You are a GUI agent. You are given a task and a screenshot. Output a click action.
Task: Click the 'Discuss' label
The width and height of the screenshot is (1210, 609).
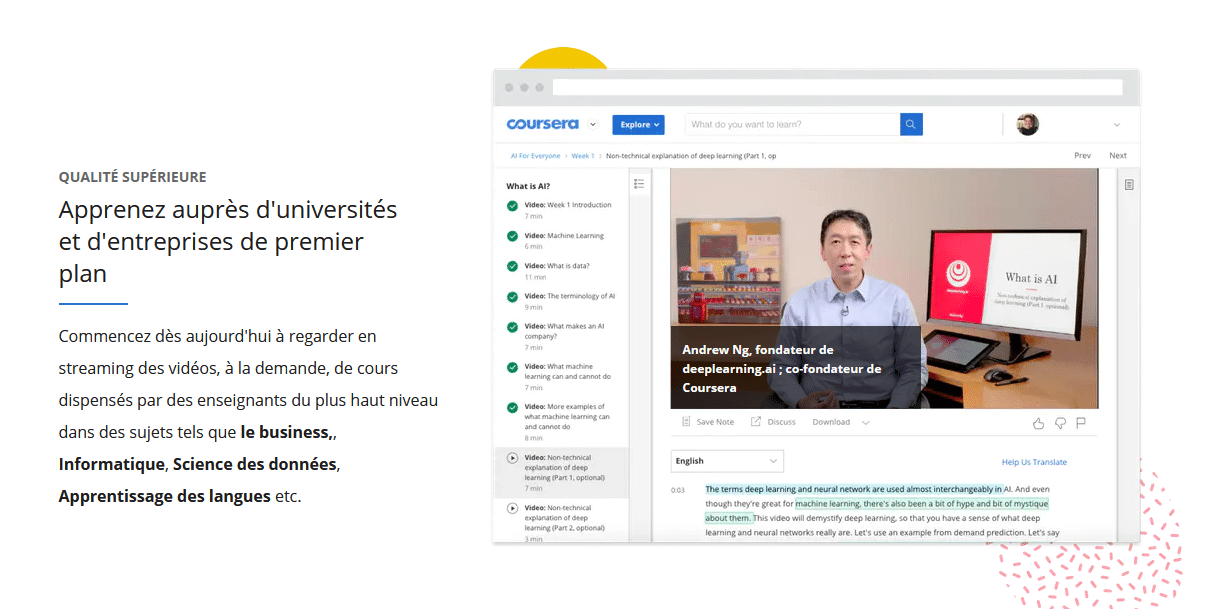coord(782,422)
